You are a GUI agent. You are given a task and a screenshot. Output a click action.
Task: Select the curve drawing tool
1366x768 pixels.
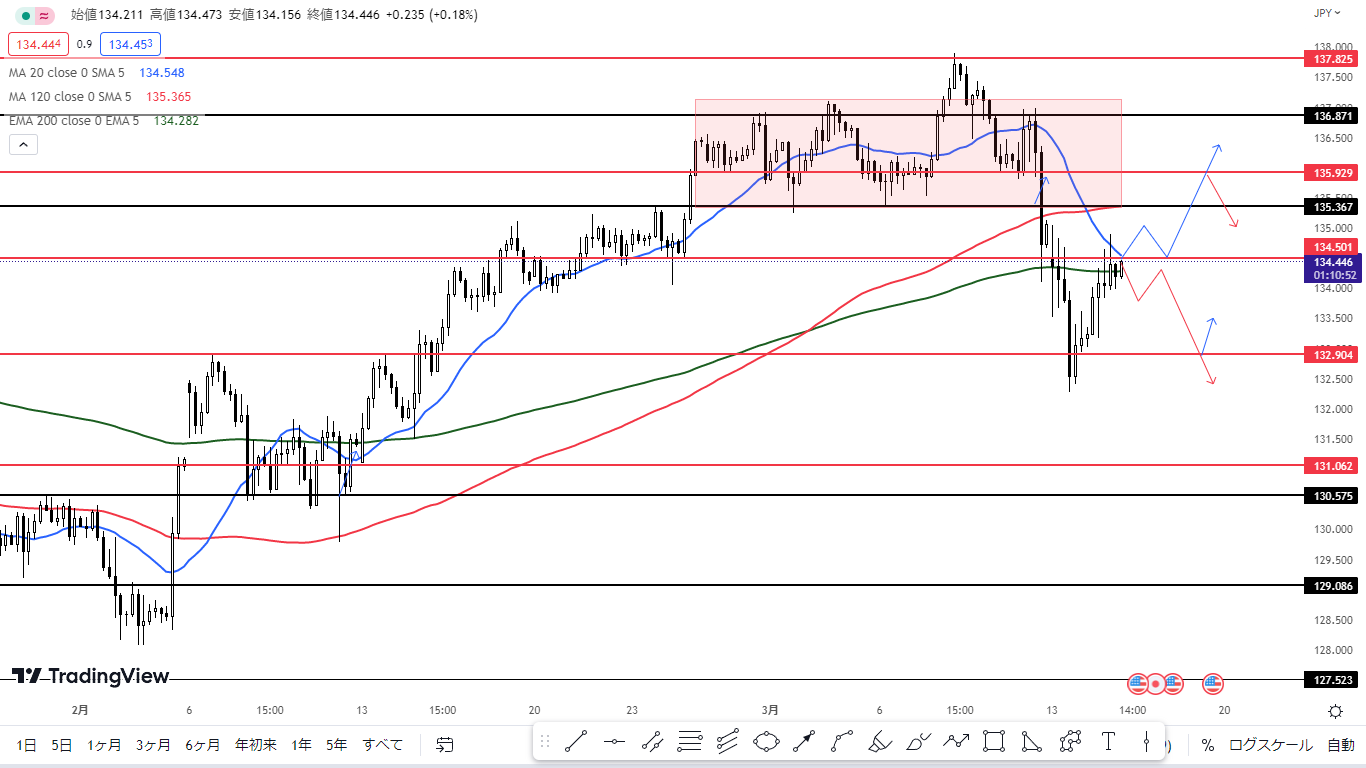(842, 741)
